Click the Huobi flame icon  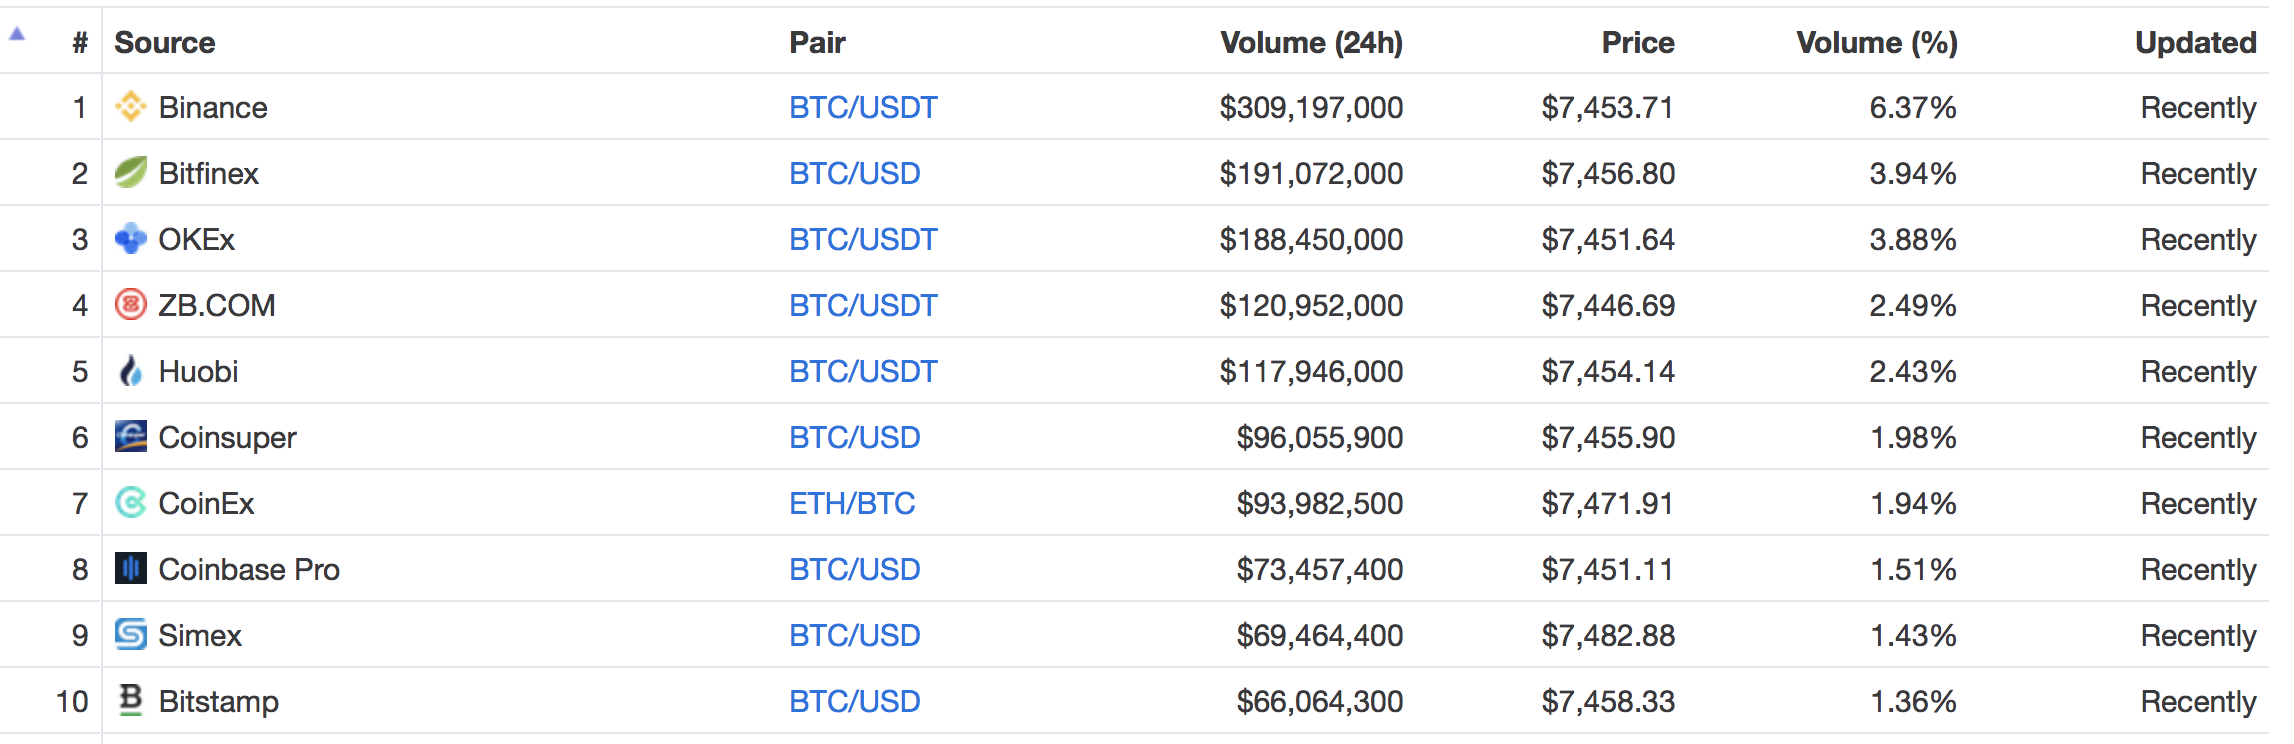pos(131,370)
